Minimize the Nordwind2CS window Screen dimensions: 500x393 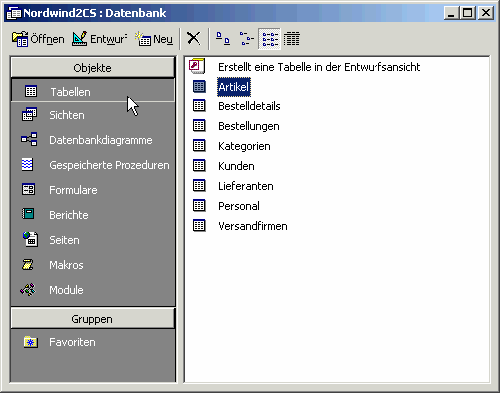(451, 13)
